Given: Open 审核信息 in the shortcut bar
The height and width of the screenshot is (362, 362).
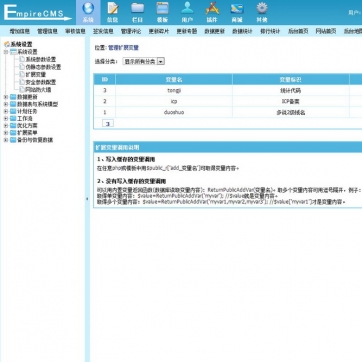Looking at the screenshot, I should coord(75,31).
